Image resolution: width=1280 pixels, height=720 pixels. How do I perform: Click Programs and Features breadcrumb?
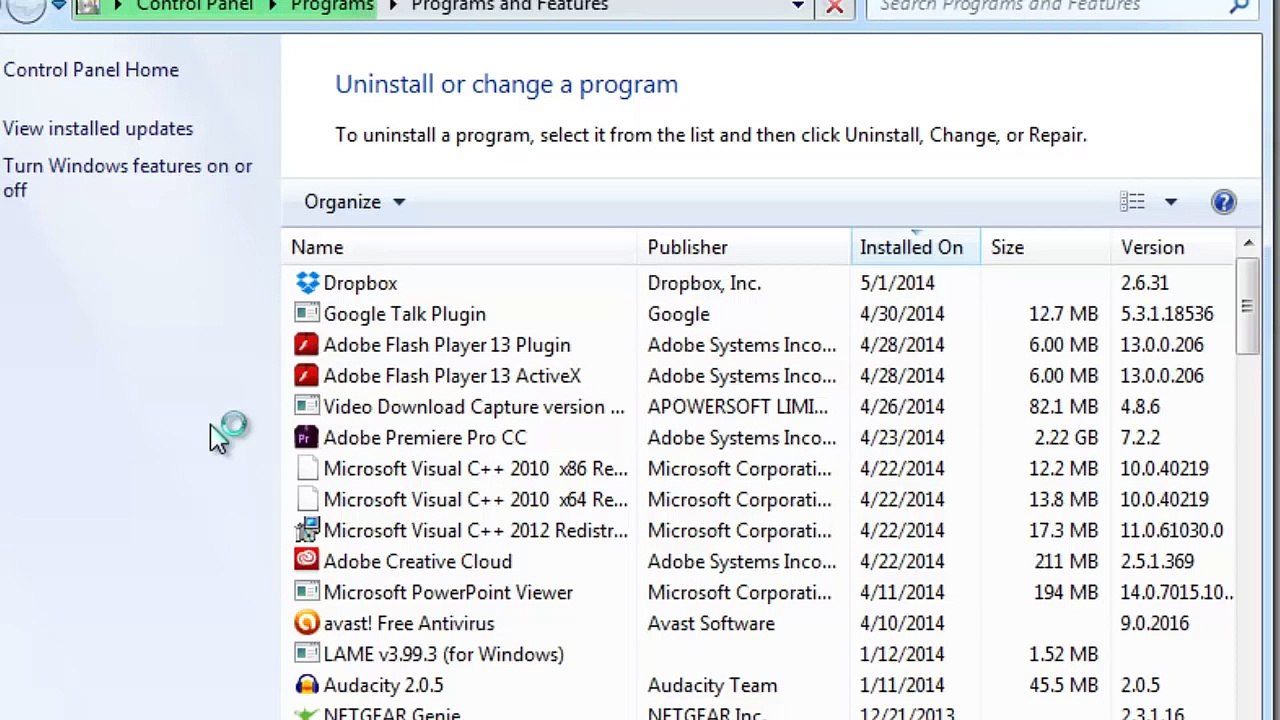click(x=510, y=6)
